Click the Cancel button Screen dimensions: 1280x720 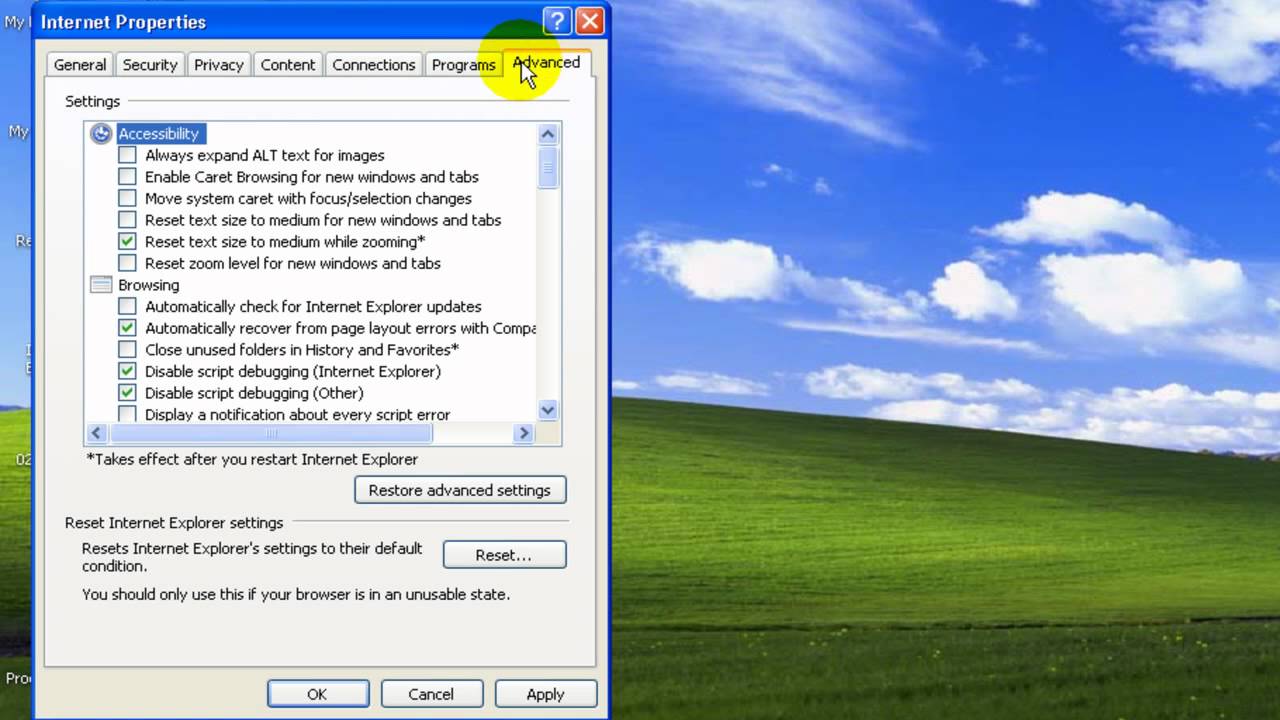click(x=431, y=694)
